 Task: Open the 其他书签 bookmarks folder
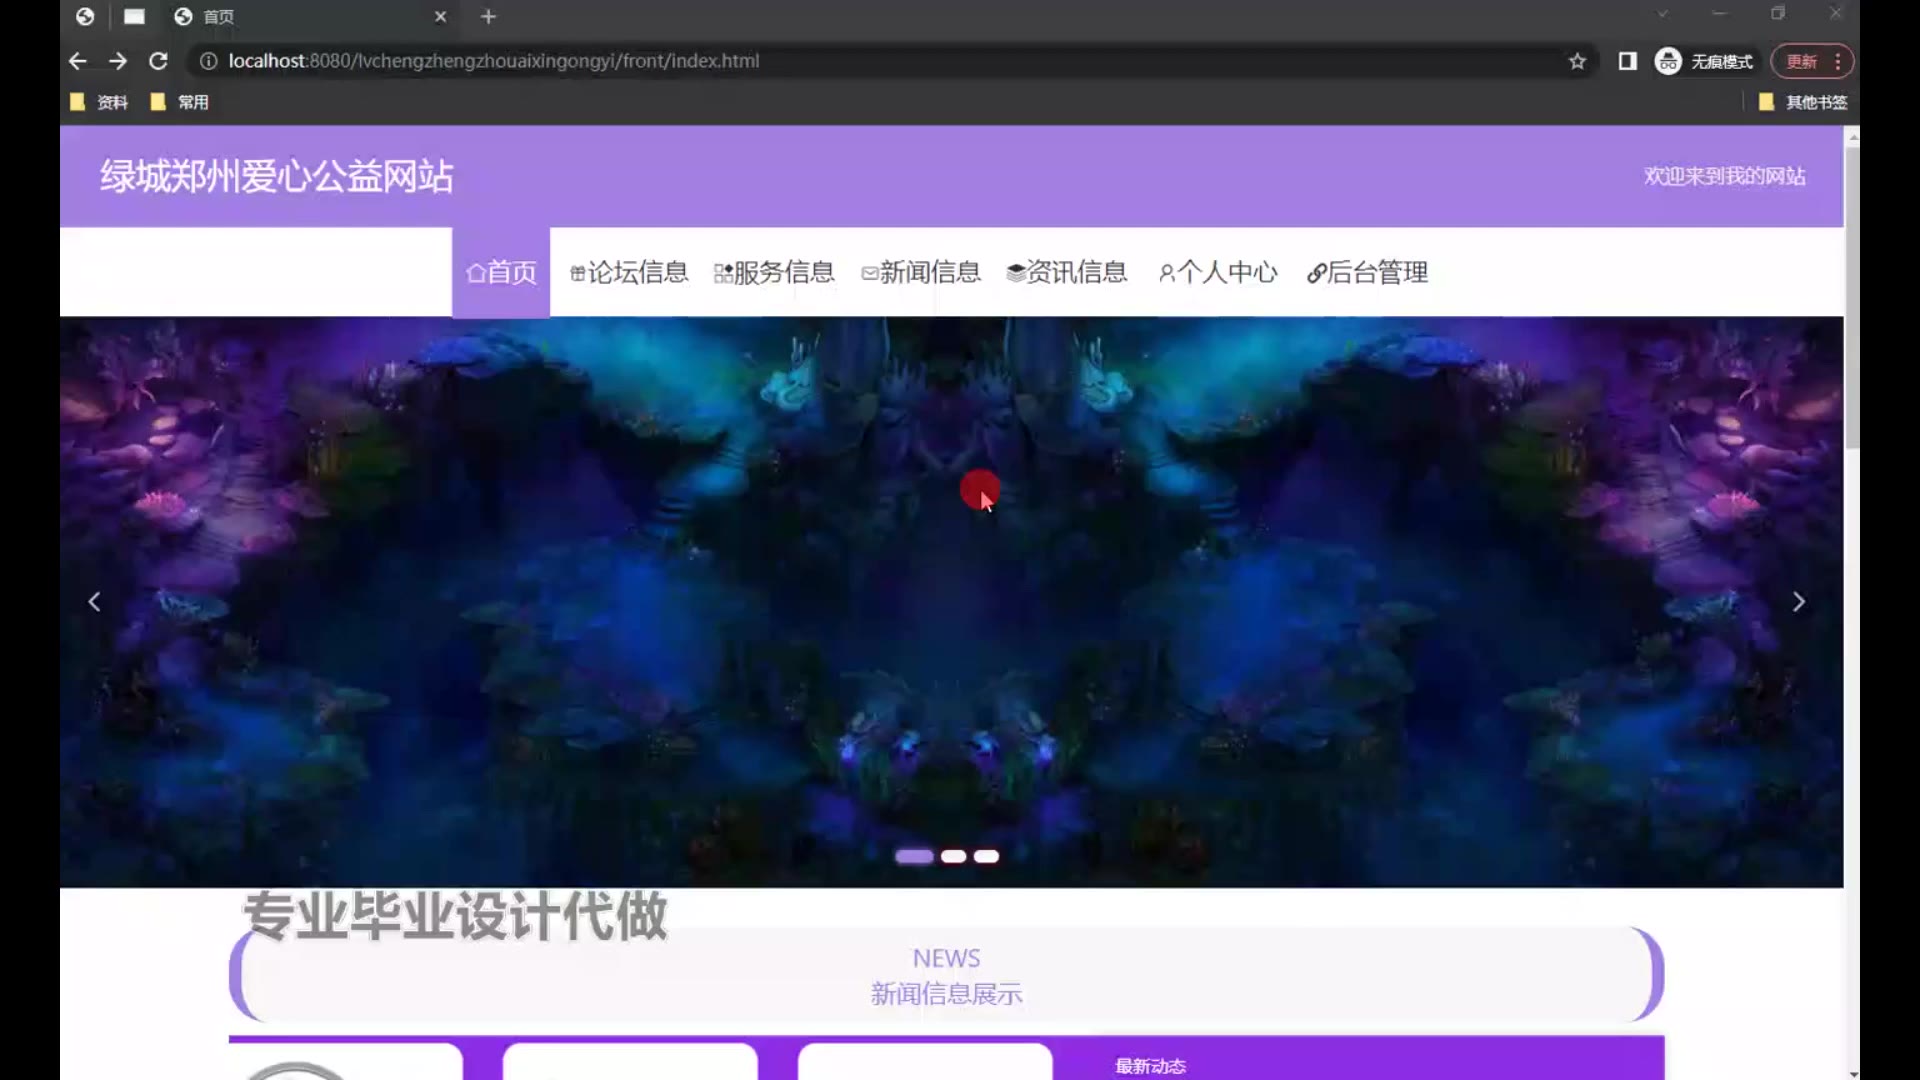(1803, 102)
